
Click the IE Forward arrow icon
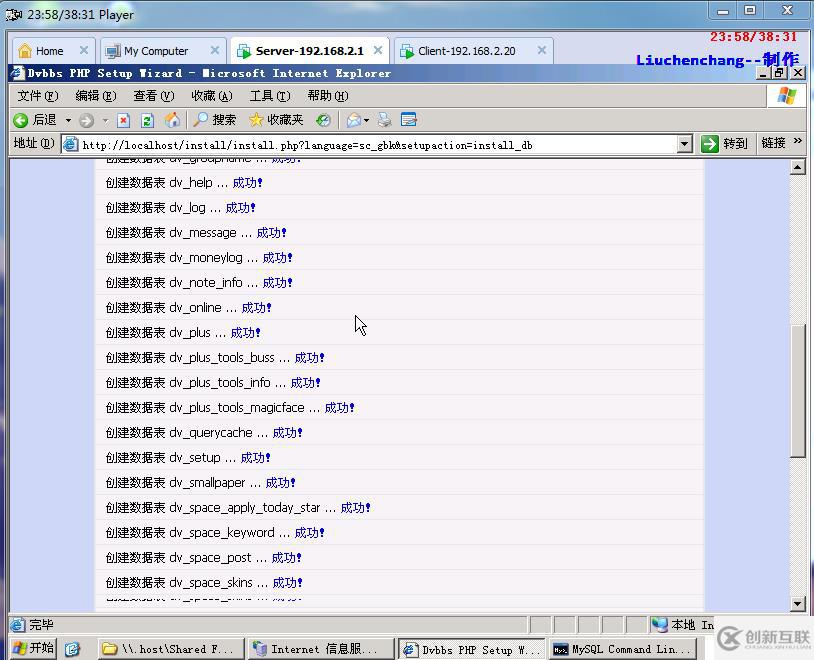86,120
